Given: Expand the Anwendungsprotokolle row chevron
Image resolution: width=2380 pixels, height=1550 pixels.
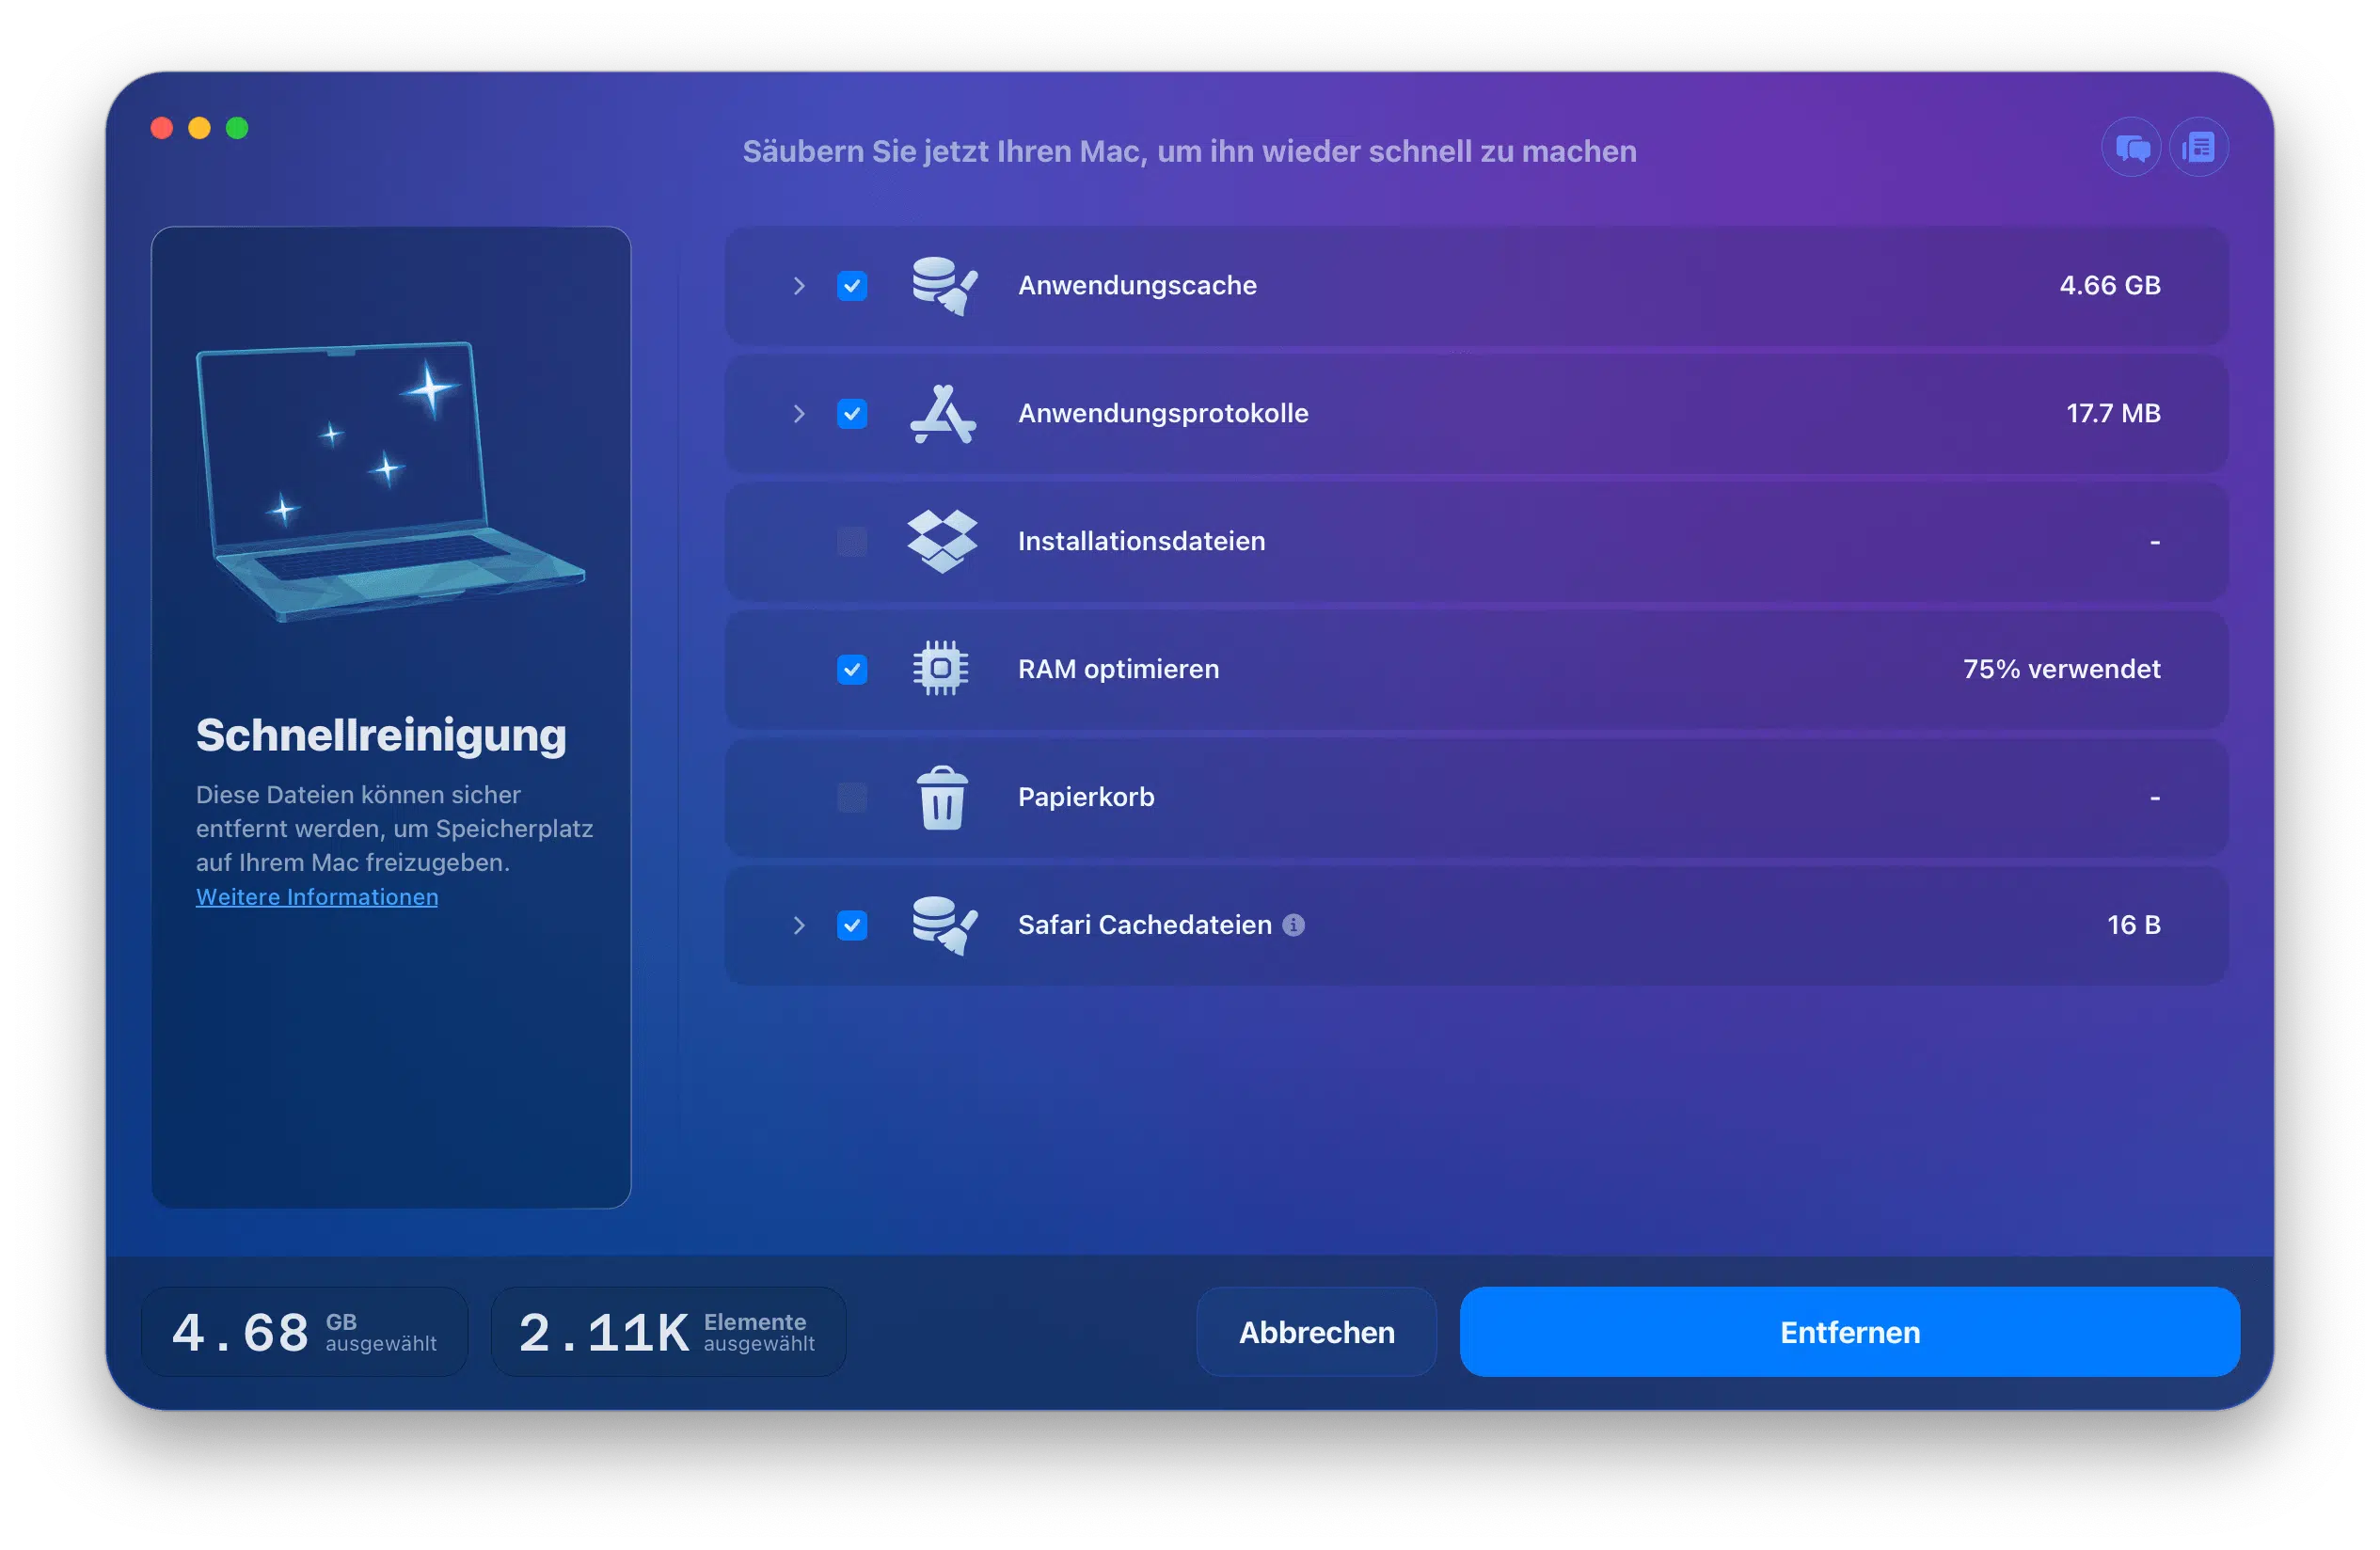Looking at the screenshot, I should [x=799, y=414].
